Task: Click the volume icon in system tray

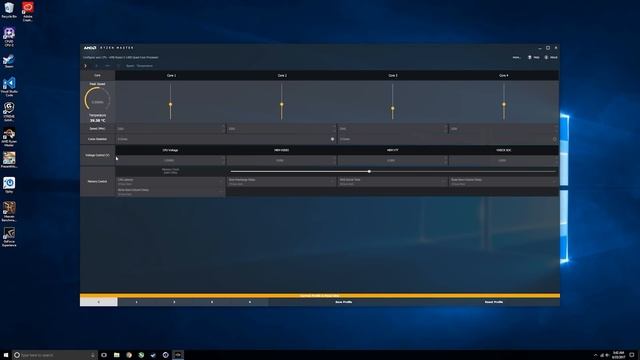Action: click(x=607, y=356)
